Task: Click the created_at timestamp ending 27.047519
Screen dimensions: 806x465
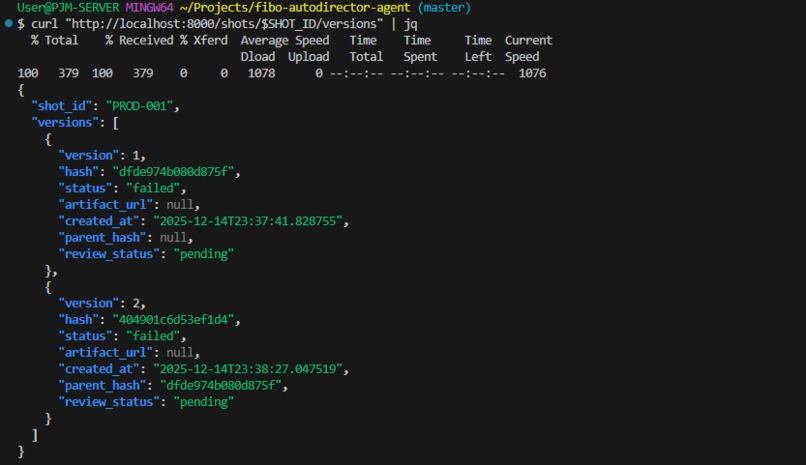Action: tap(248, 369)
